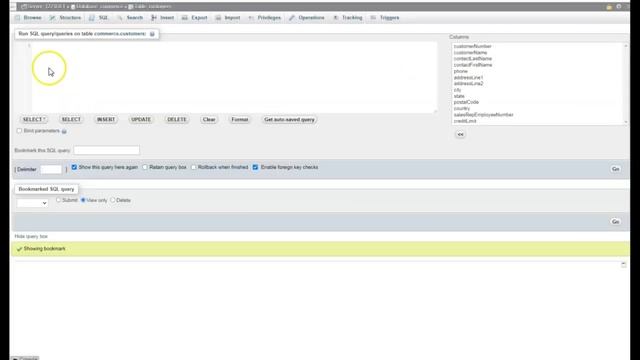Select contactFirstName in Columns list
This screenshot has height=360, width=640.
(473, 65)
